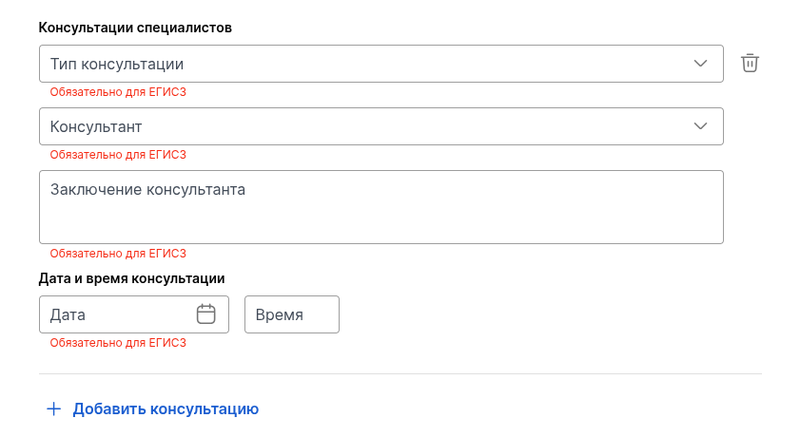
Task: Click the plus icon next to Добавить консультацию
Action: (x=54, y=409)
